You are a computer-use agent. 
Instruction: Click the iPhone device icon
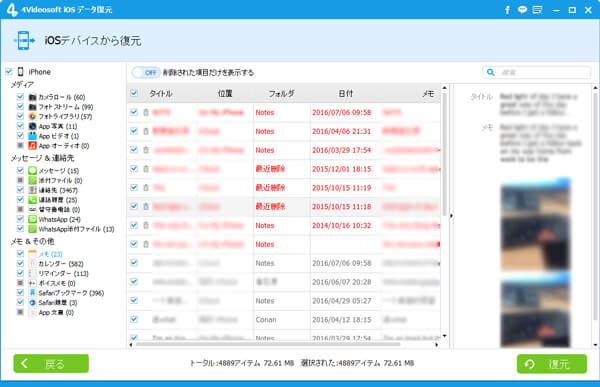tap(21, 72)
